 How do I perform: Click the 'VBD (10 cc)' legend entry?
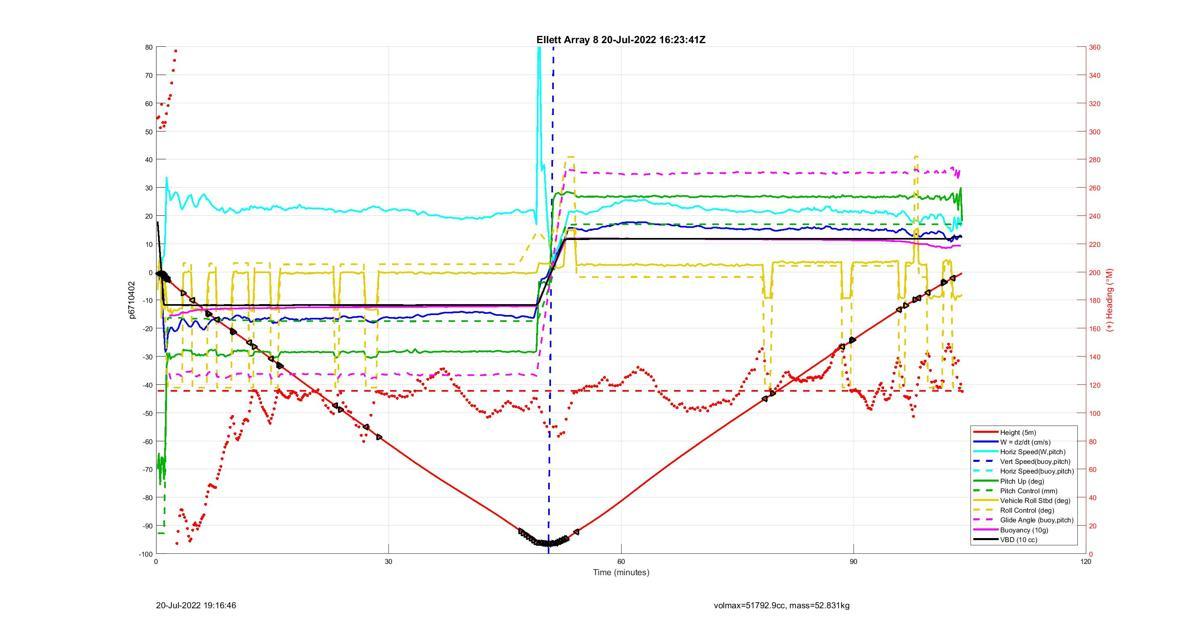[1021, 540]
